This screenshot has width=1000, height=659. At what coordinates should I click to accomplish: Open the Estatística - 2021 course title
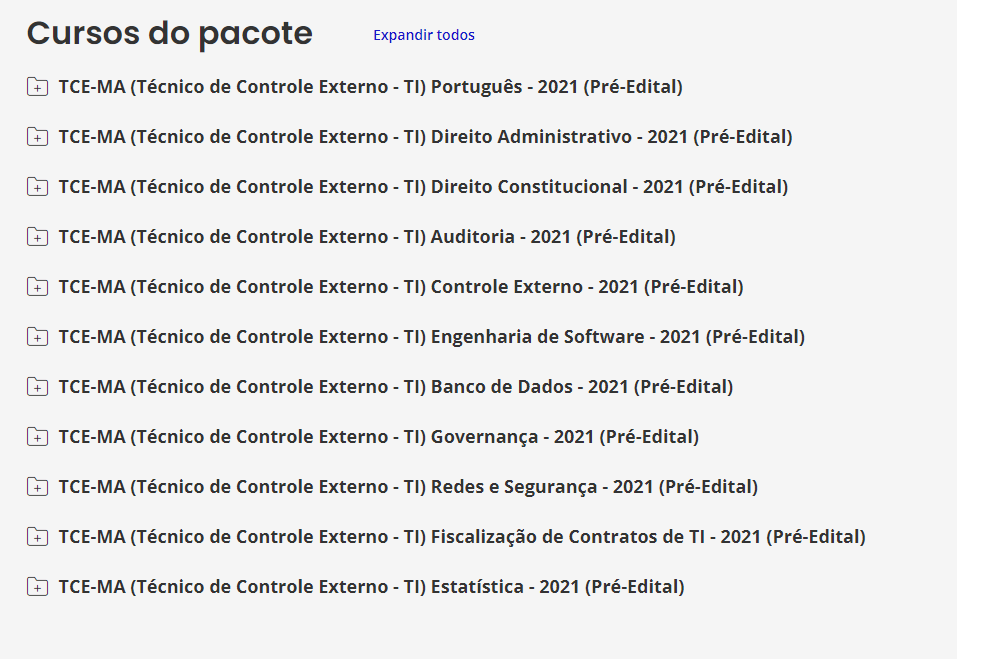tap(372, 587)
